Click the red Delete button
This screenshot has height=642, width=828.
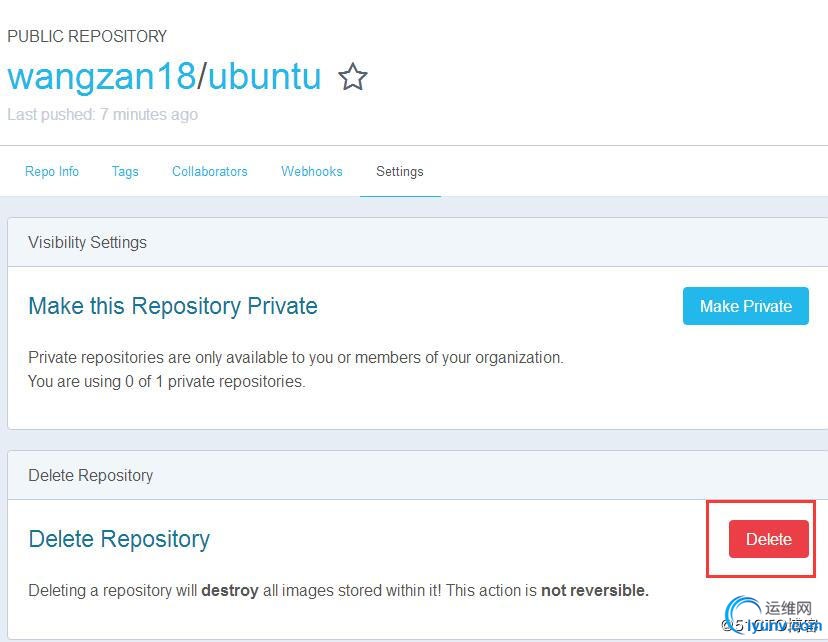[769, 539]
